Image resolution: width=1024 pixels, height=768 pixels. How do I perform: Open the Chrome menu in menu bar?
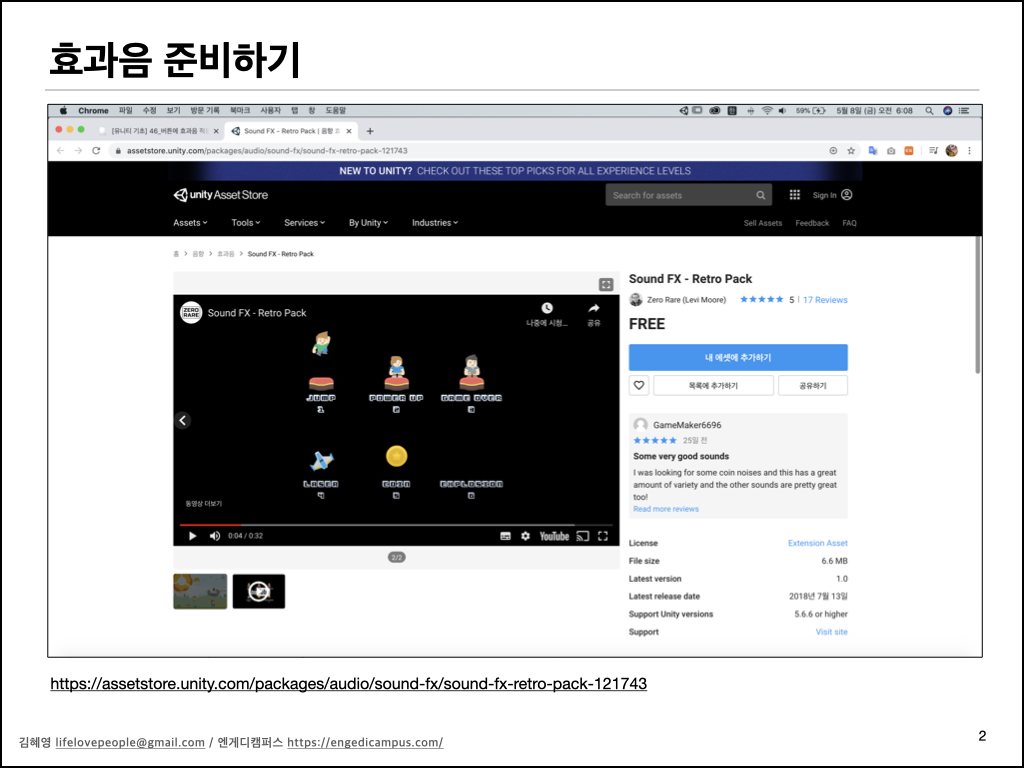click(x=93, y=111)
